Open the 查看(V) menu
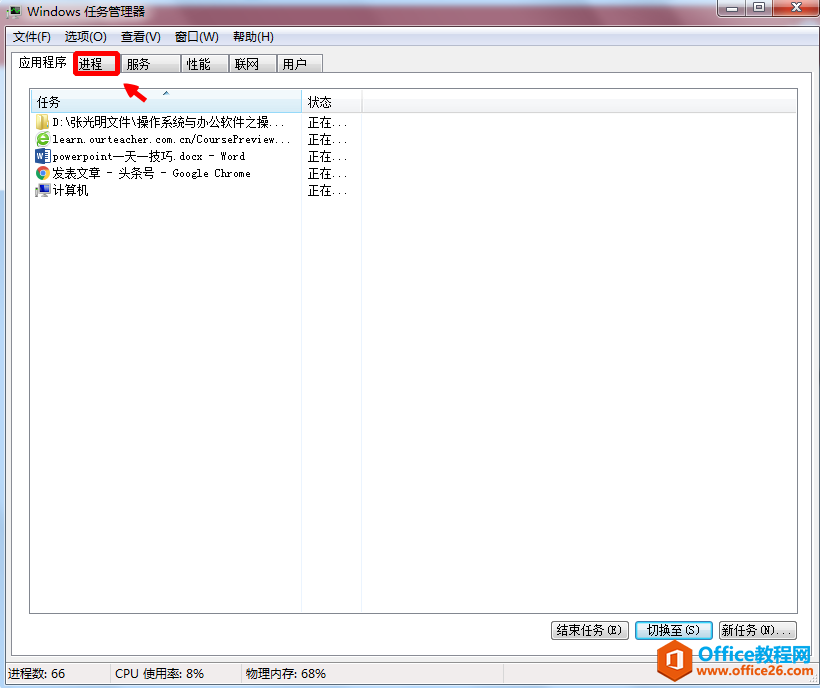 (x=141, y=37)
